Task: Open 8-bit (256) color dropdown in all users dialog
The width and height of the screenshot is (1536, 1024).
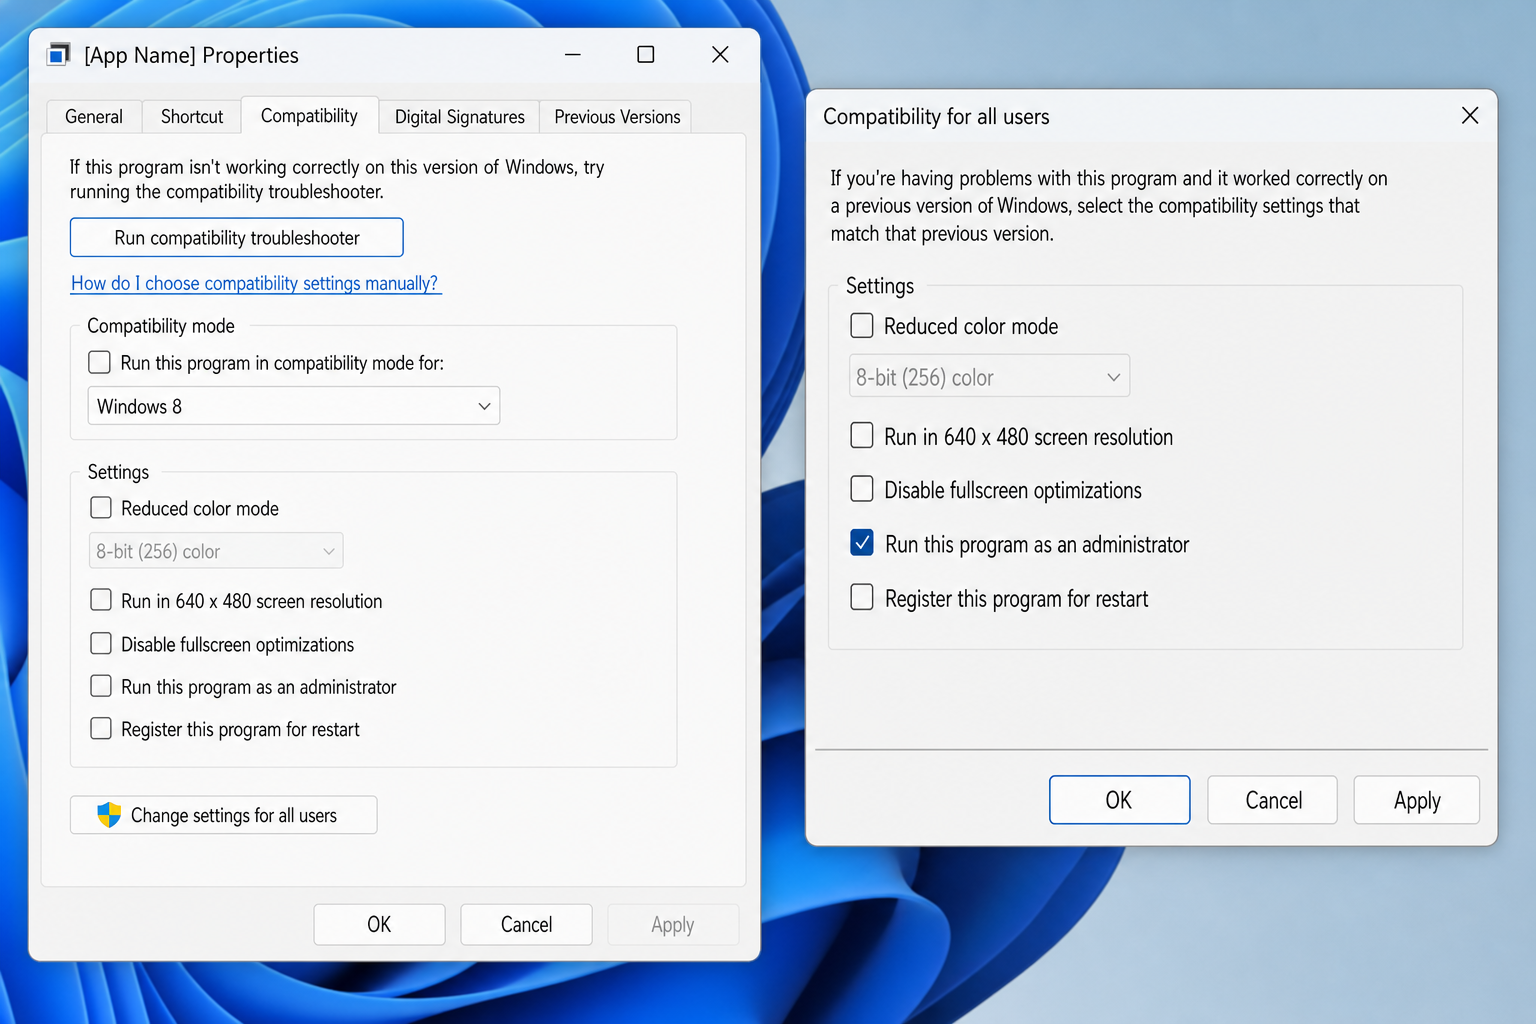Action: point(989,377)
